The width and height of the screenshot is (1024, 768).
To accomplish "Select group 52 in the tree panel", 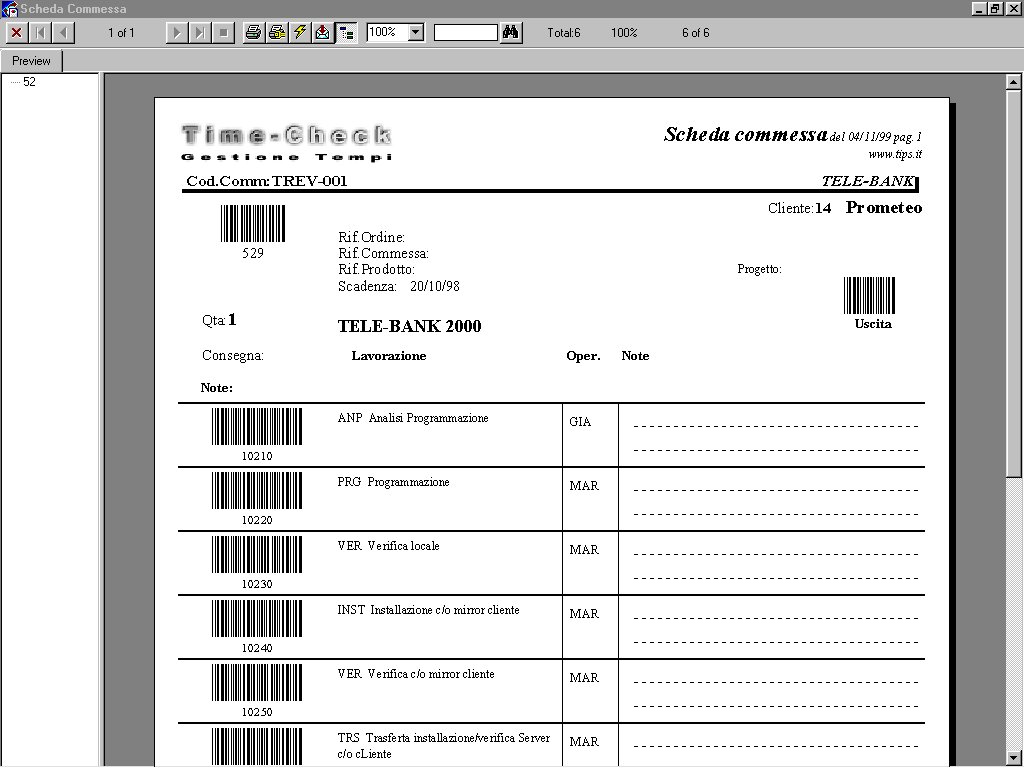I will coord(29,82).
